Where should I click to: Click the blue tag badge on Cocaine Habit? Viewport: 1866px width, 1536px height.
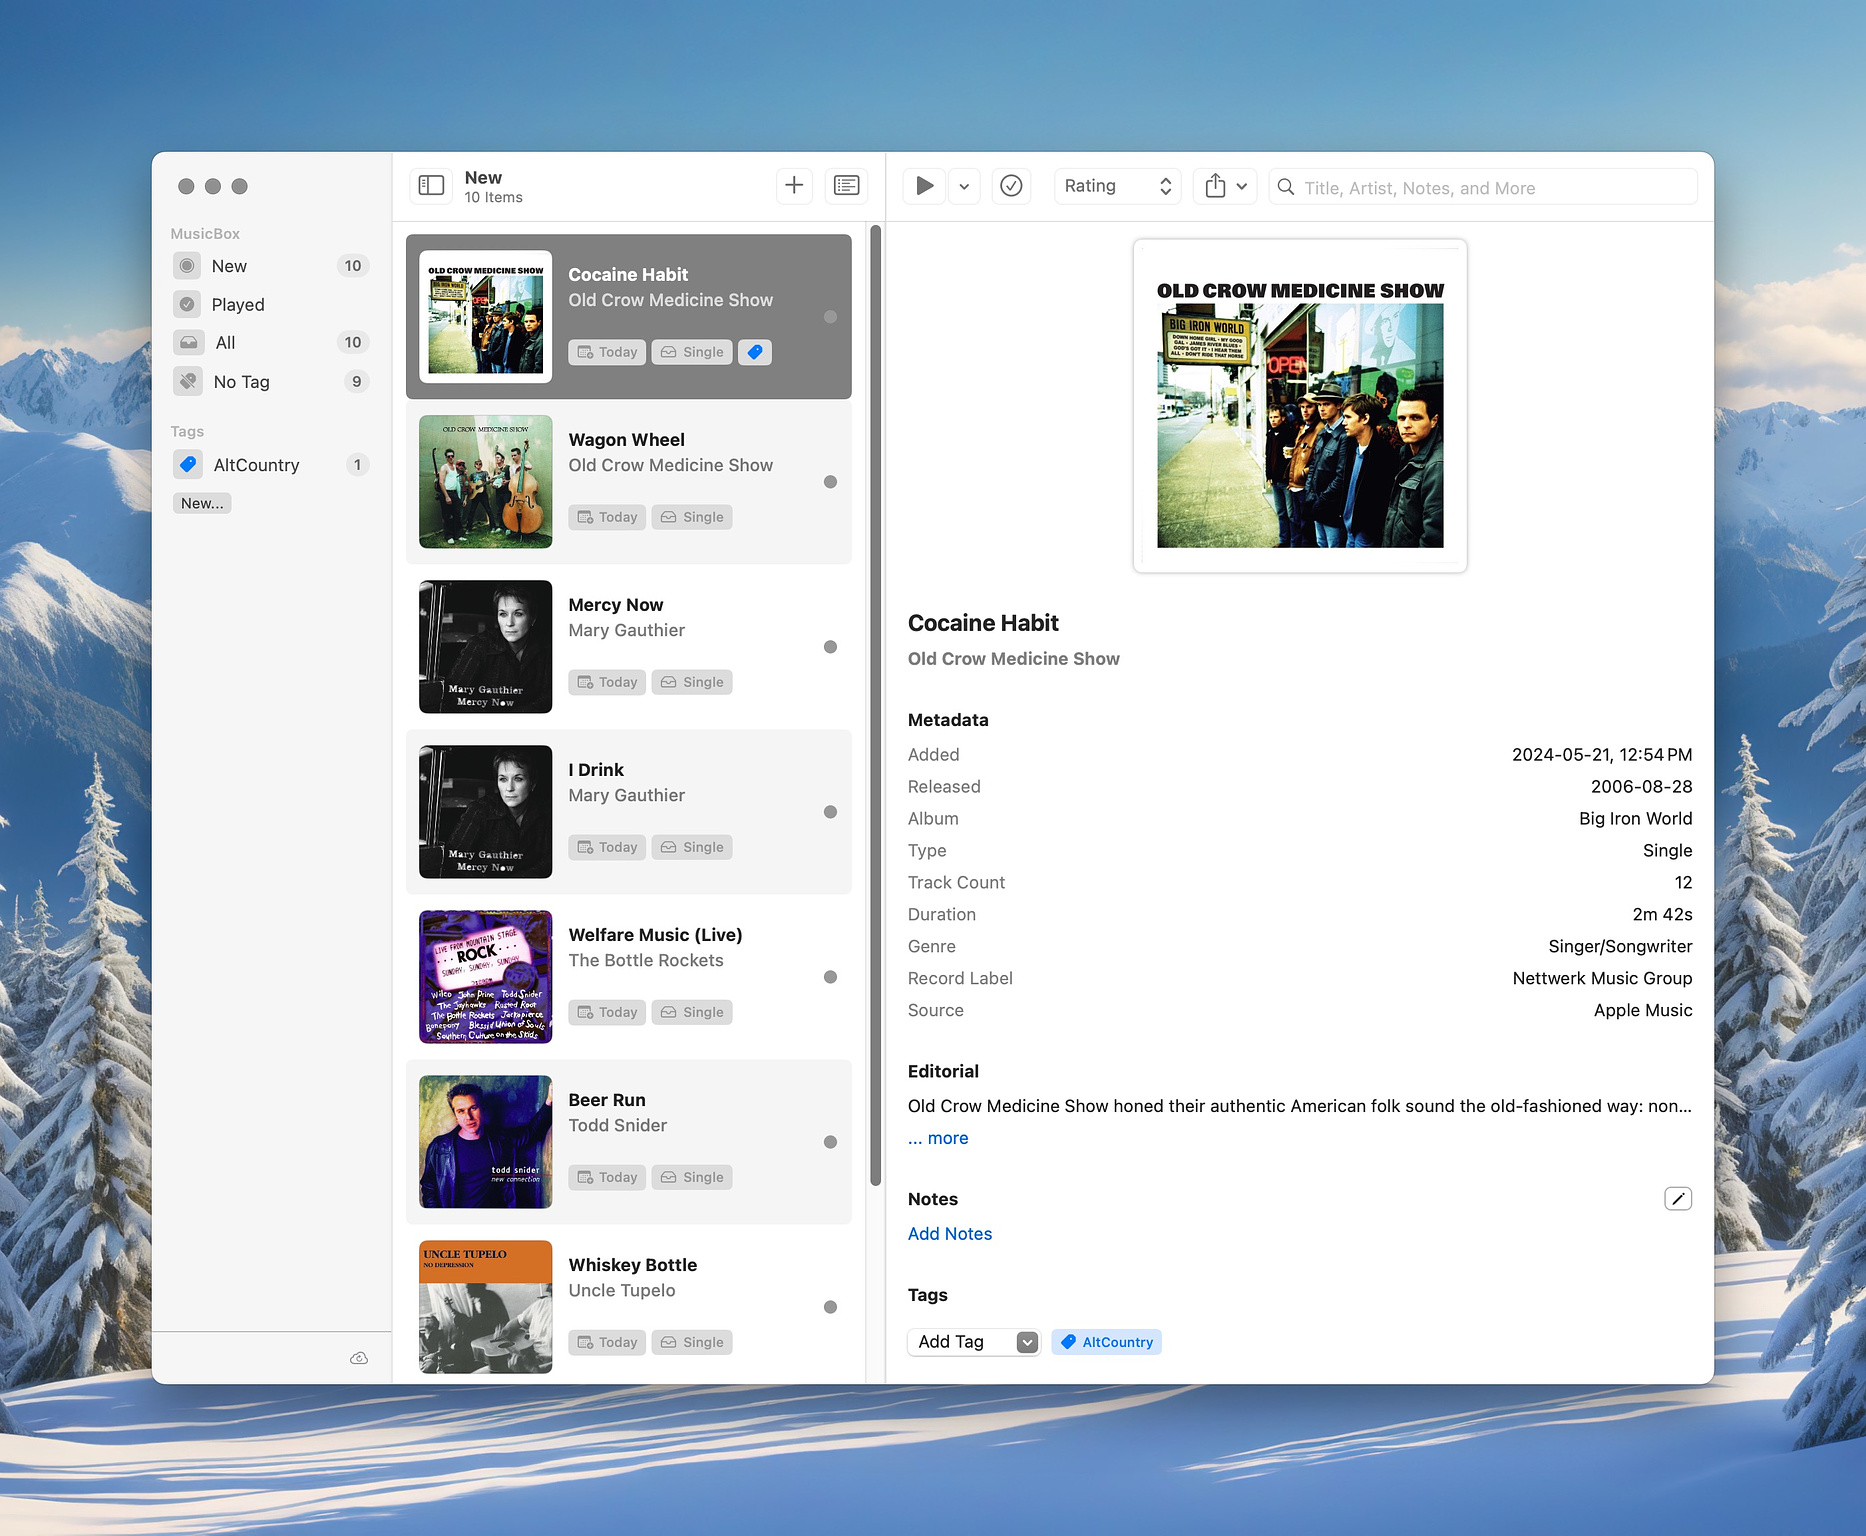[x=755, y=352]
